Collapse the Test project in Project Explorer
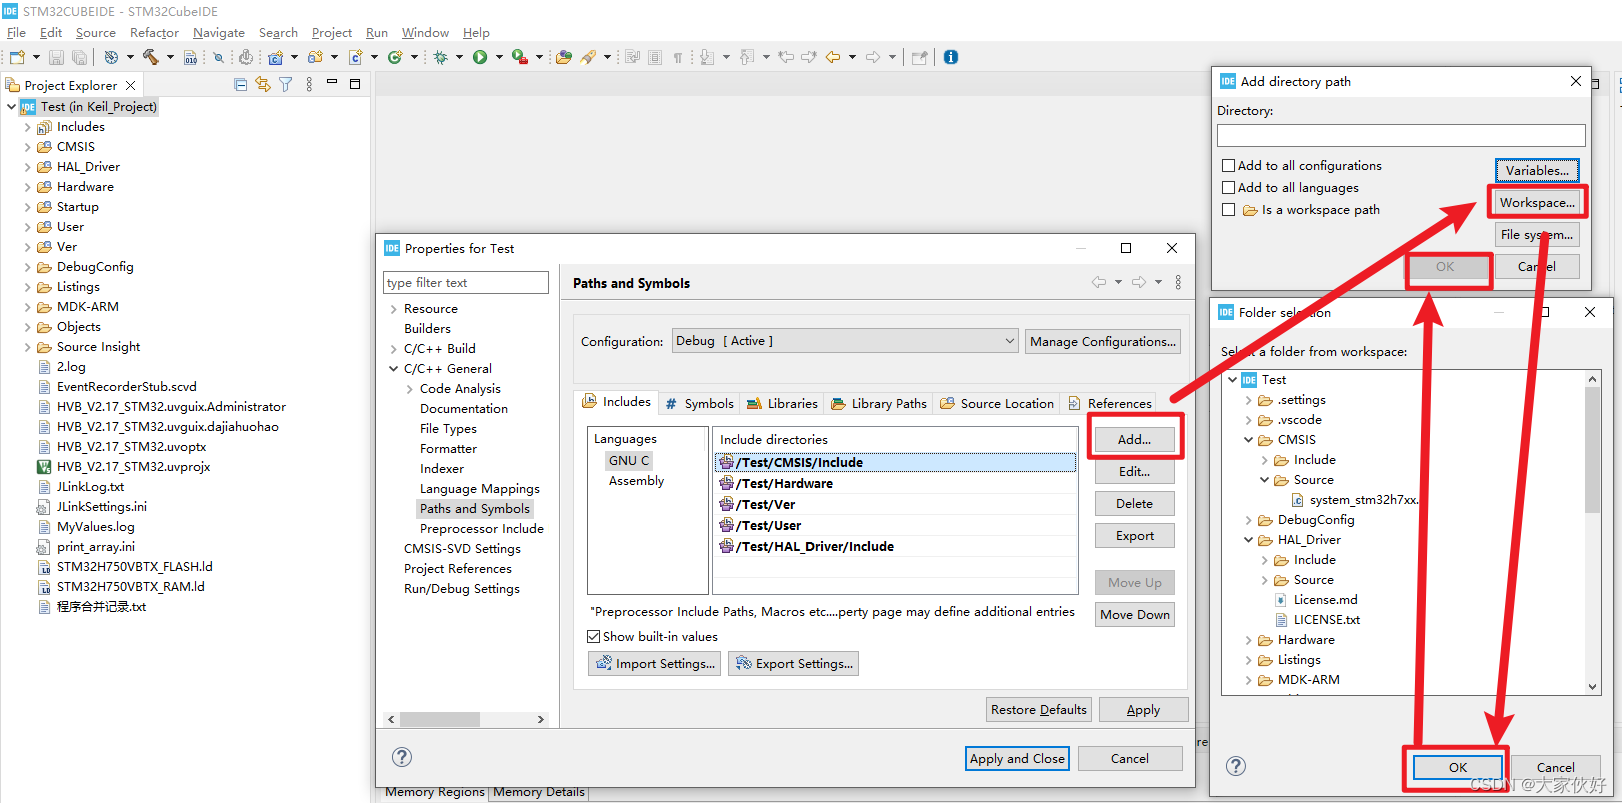Image resolution: width=1622 pixels, height=803 pixels. tap(11, 107)
